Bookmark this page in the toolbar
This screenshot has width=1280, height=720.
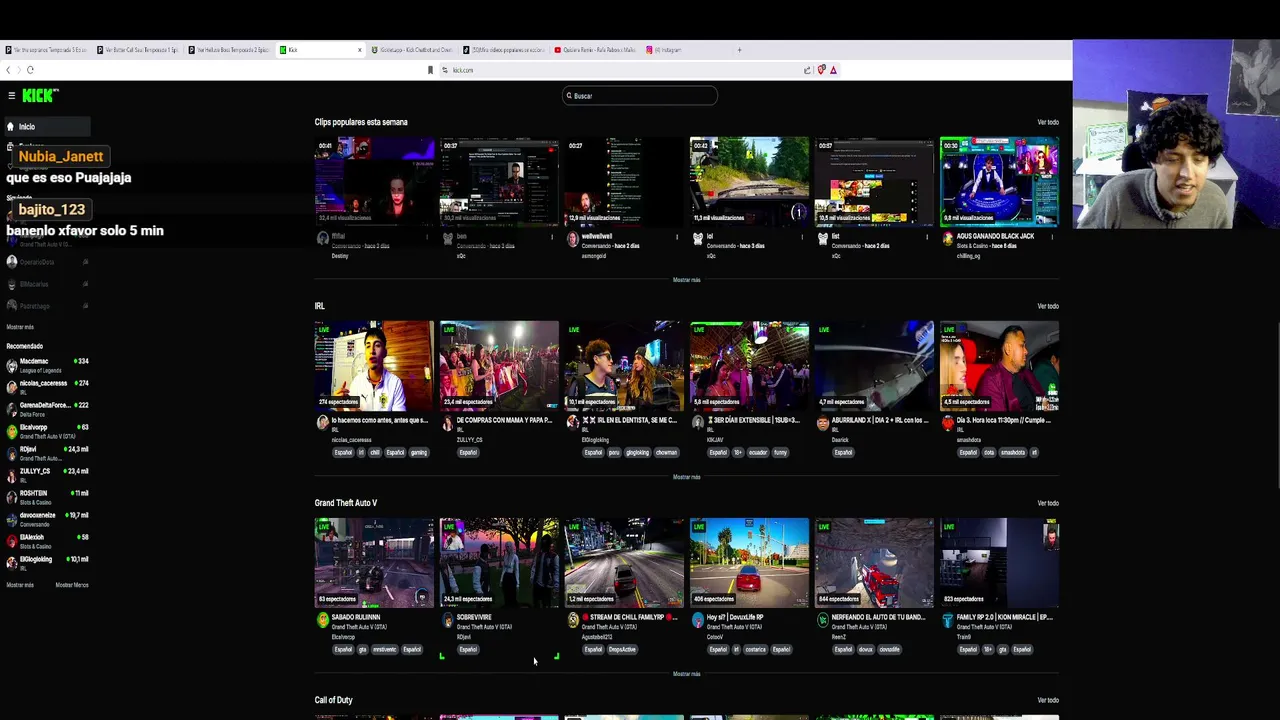[430, 70]
